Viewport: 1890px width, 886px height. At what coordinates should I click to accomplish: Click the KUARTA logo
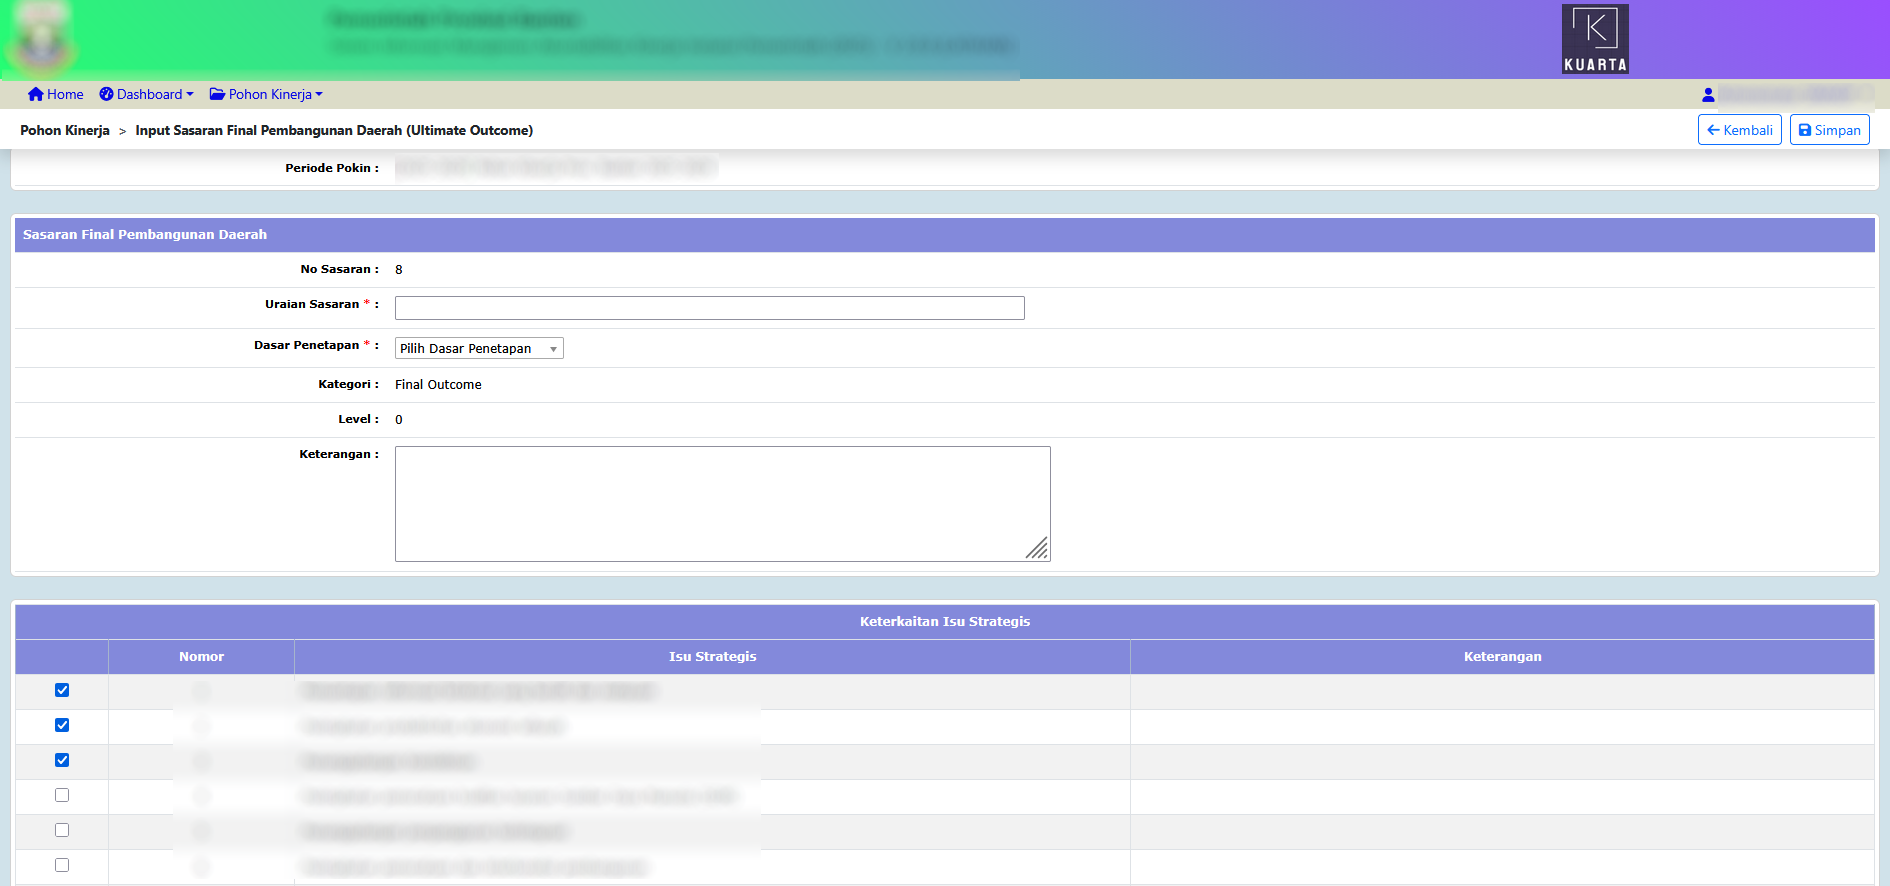click(x=1595, y=39)
